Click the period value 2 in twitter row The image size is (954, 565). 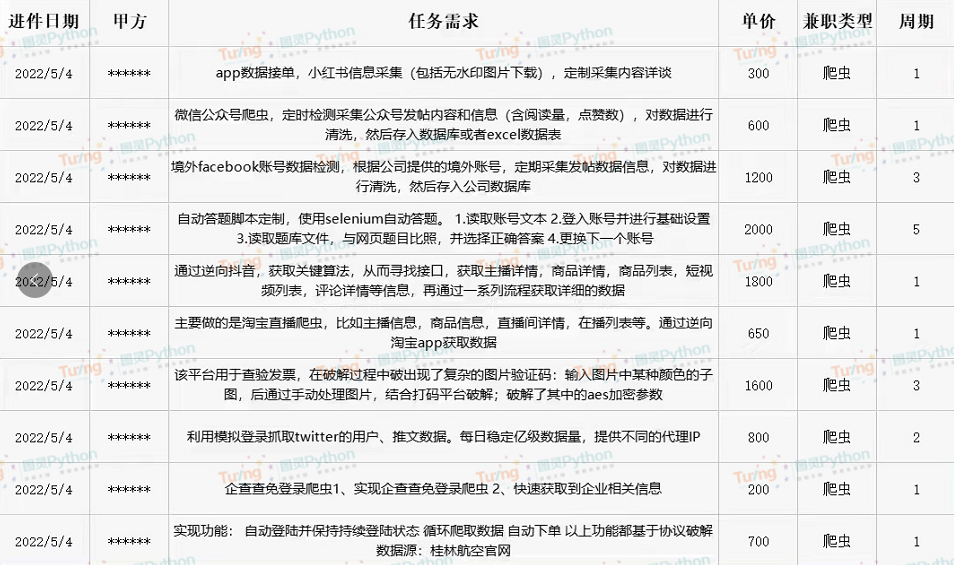[916, 437]
